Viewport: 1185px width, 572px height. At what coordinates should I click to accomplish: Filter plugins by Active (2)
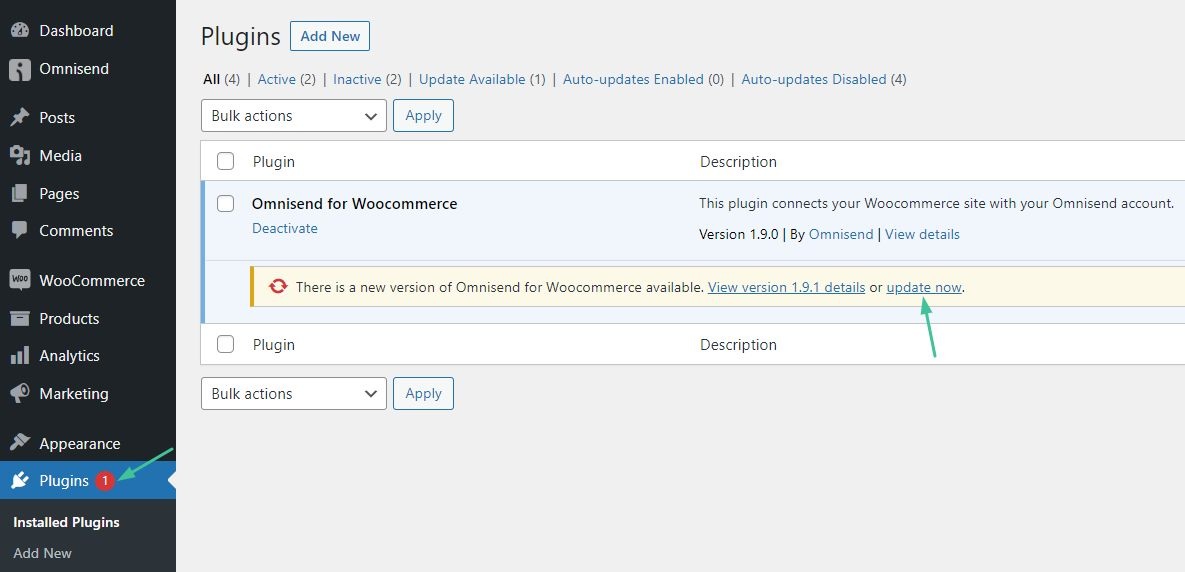(286, 79)
